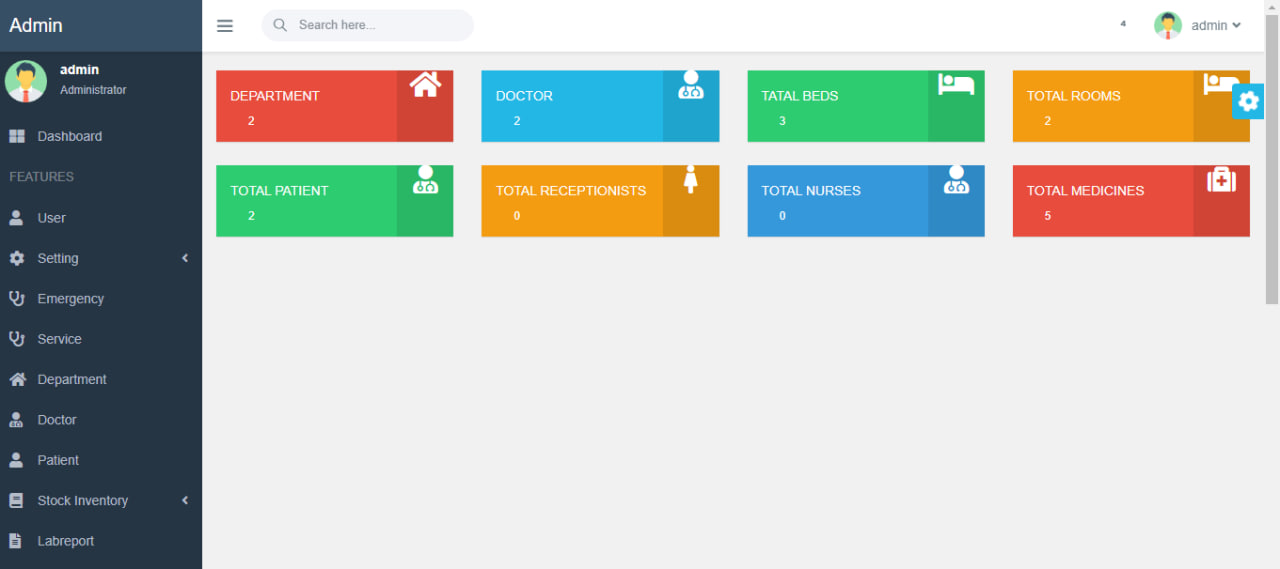Click the nurse icon on Total Nurses card
The image size is (1280, 569).
tap(956, 180)
